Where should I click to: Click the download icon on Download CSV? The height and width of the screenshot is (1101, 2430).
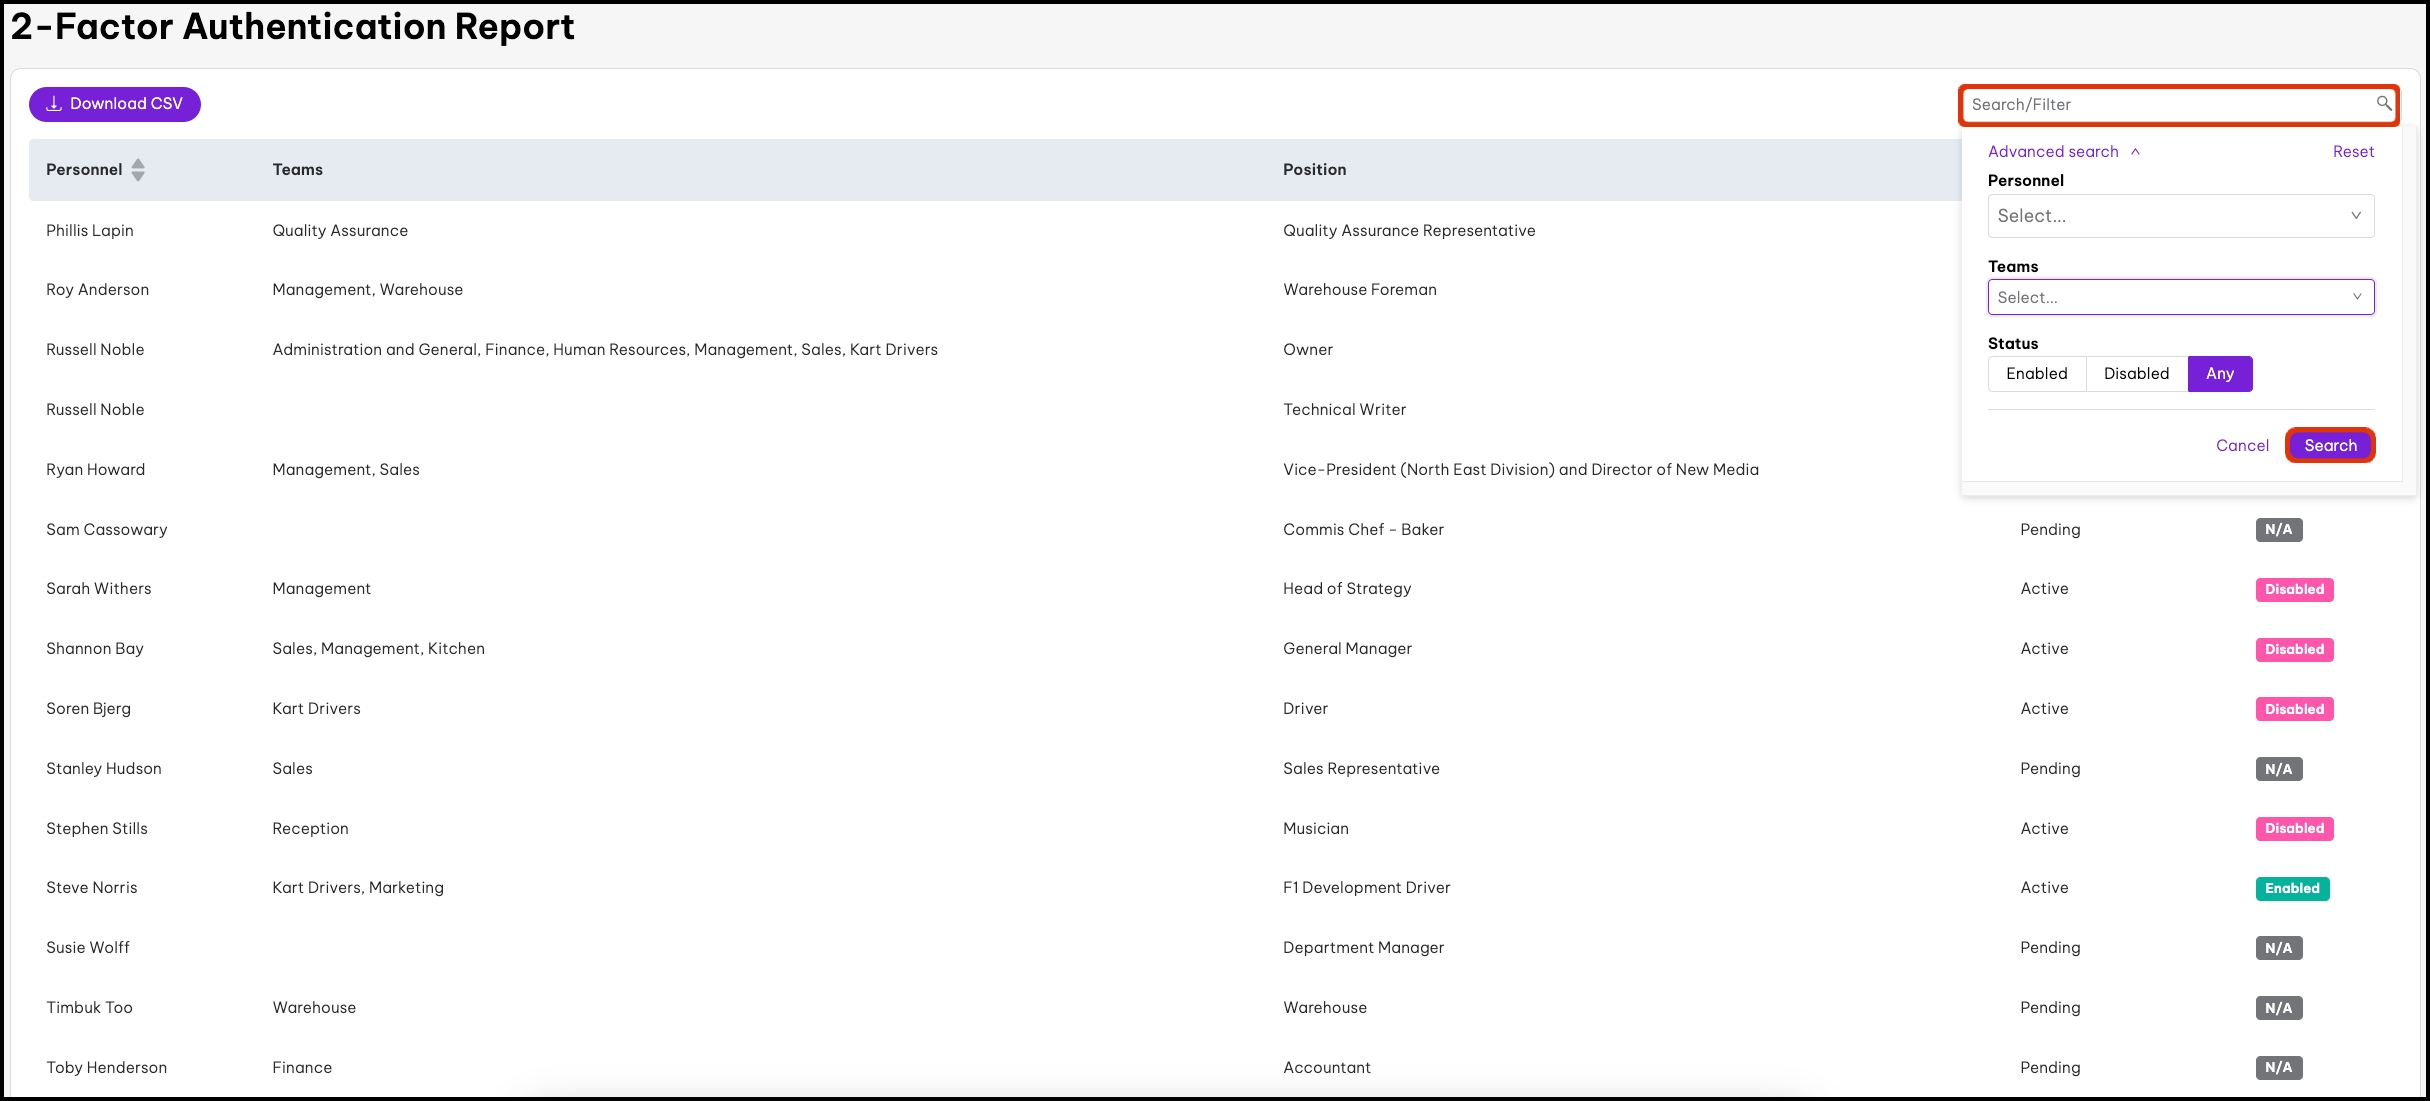click(54, 104)
